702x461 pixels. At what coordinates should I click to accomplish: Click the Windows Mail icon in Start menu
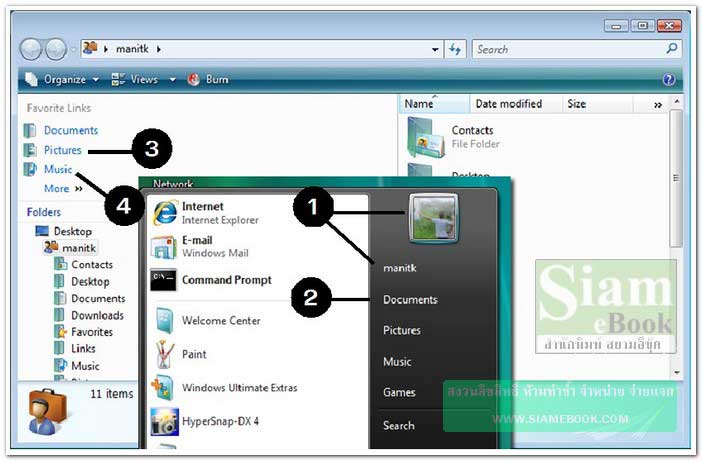[164, 247]
